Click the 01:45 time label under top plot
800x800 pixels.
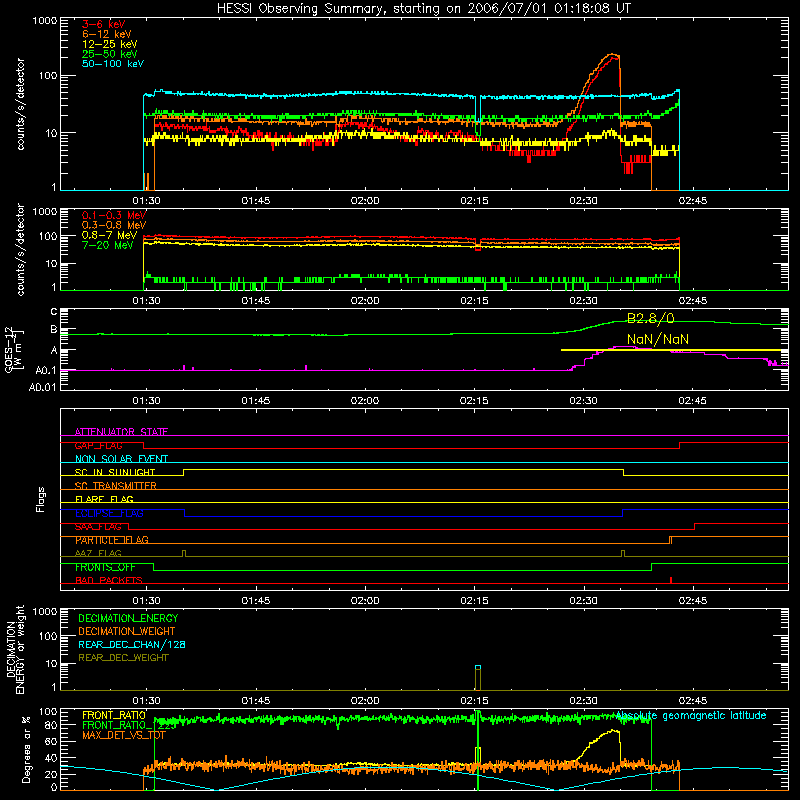click(256, 201)
